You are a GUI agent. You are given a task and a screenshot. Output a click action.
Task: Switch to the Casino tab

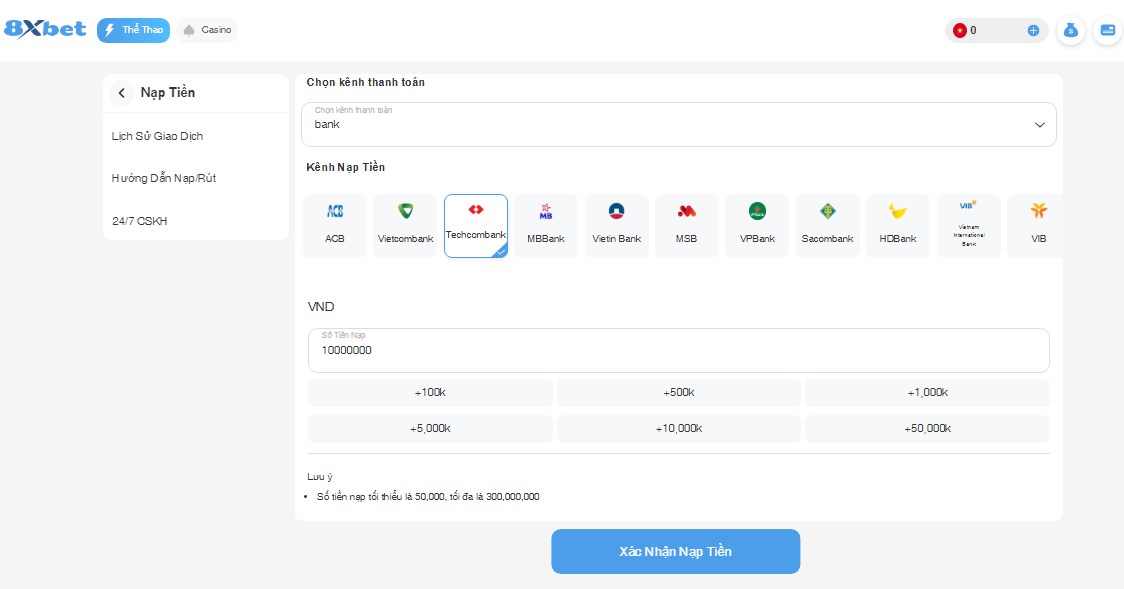(207, 30)
